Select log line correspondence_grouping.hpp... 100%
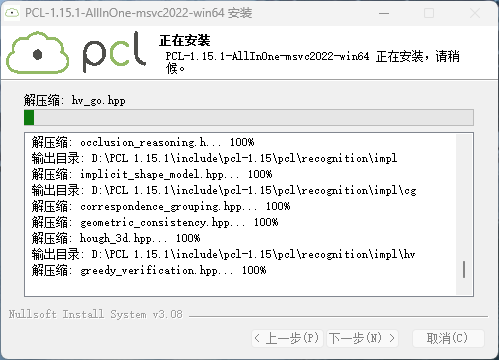 161,206
